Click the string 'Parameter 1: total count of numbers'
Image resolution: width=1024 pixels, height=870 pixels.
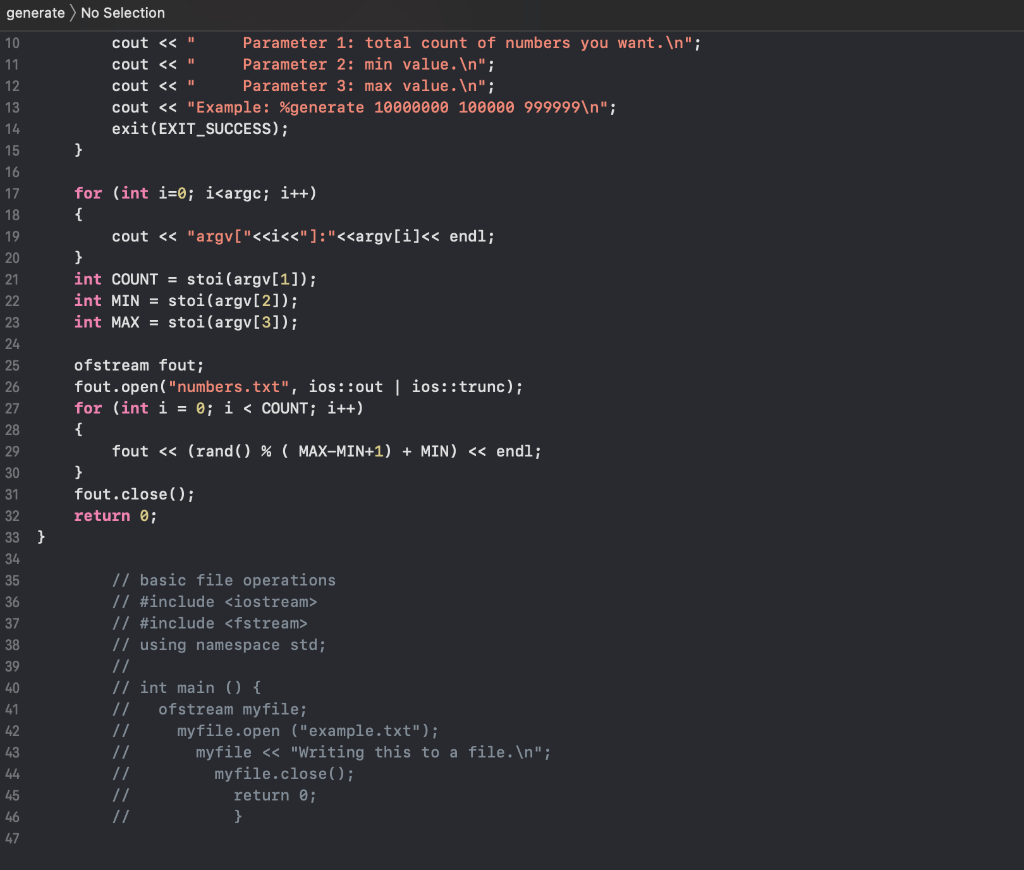tap(406, 43)
